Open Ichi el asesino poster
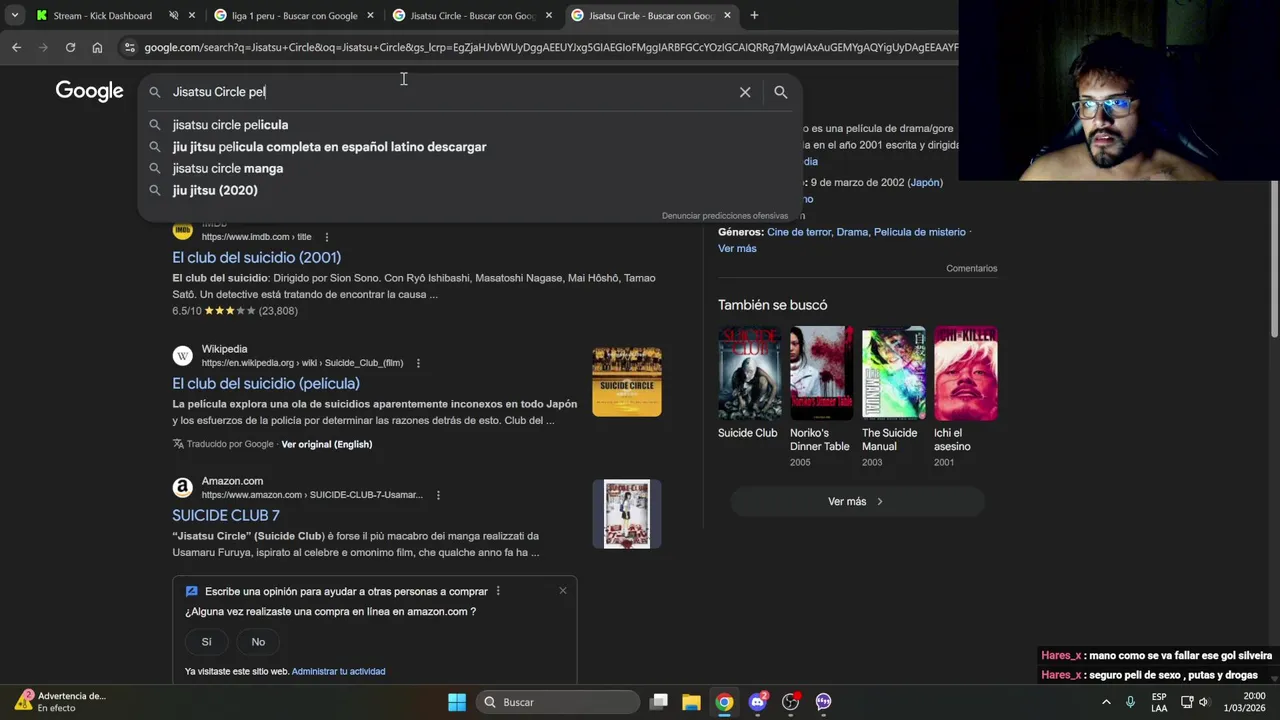The height and width of the screenshot is (720, 1280). pos(965,373)
